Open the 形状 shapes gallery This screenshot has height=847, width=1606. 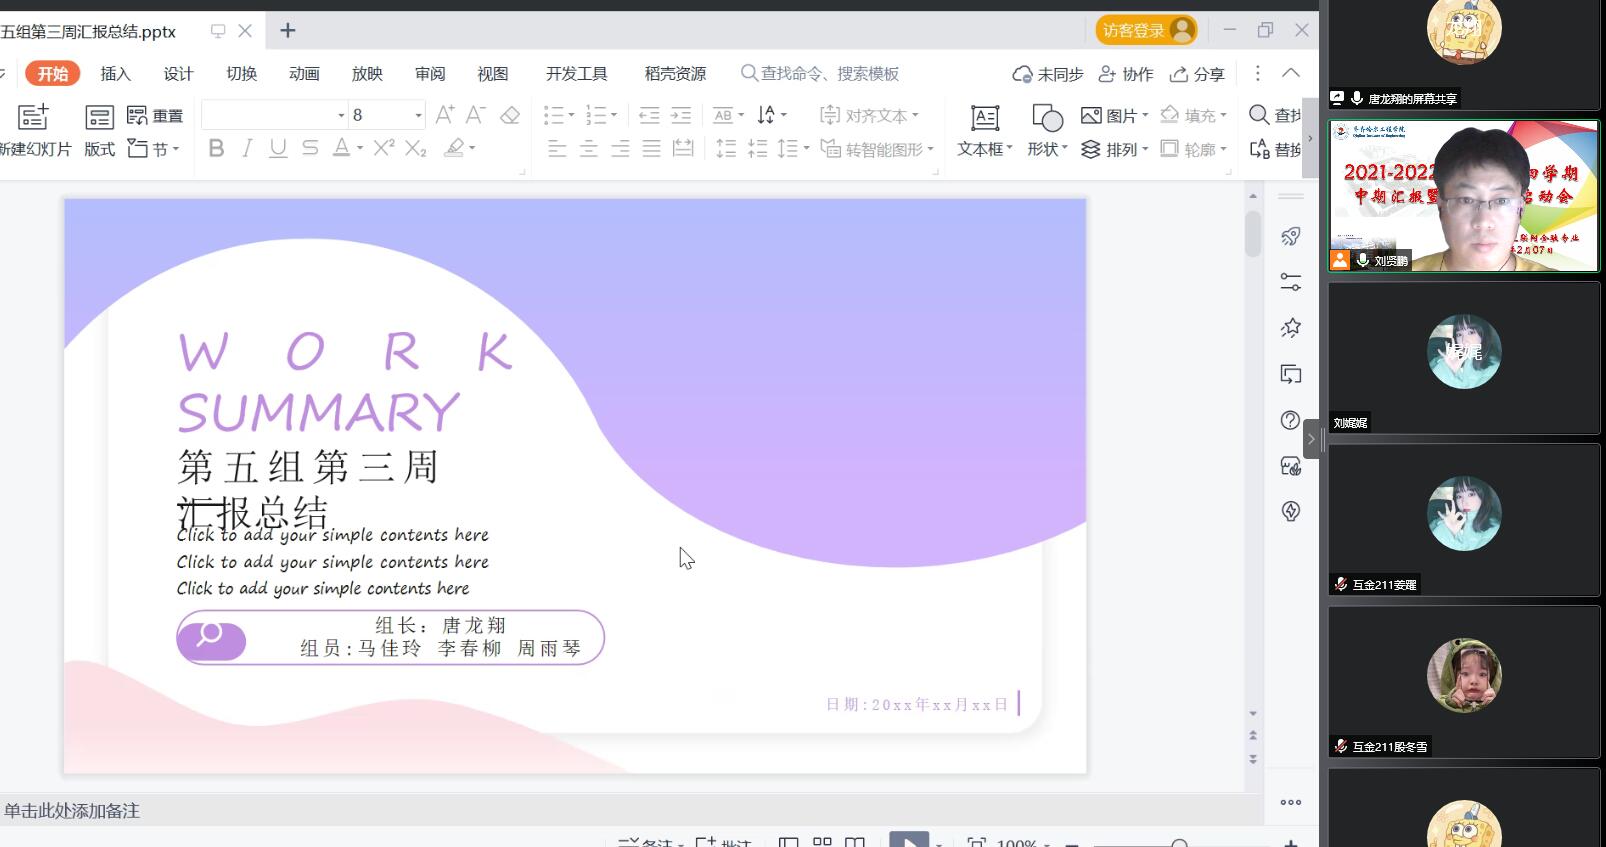pos(1047,131)
